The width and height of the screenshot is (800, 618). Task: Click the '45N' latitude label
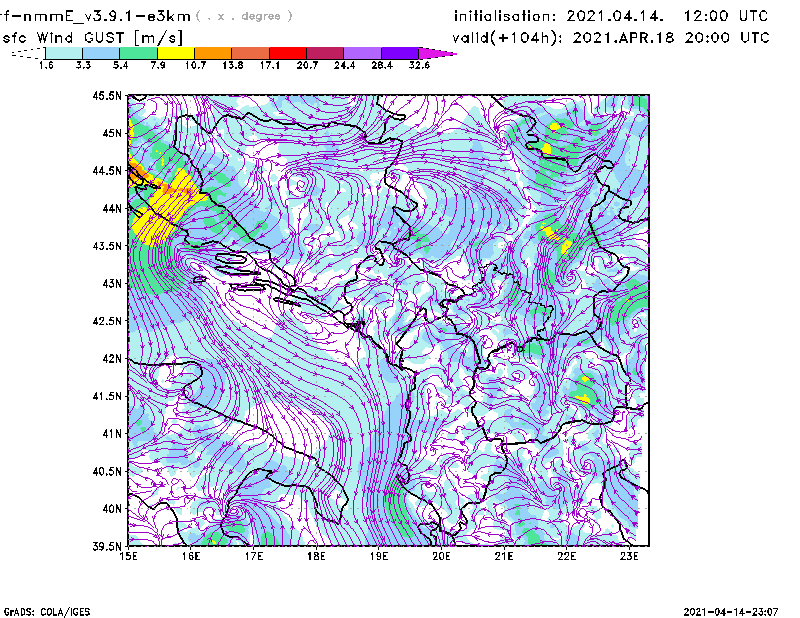113,133
